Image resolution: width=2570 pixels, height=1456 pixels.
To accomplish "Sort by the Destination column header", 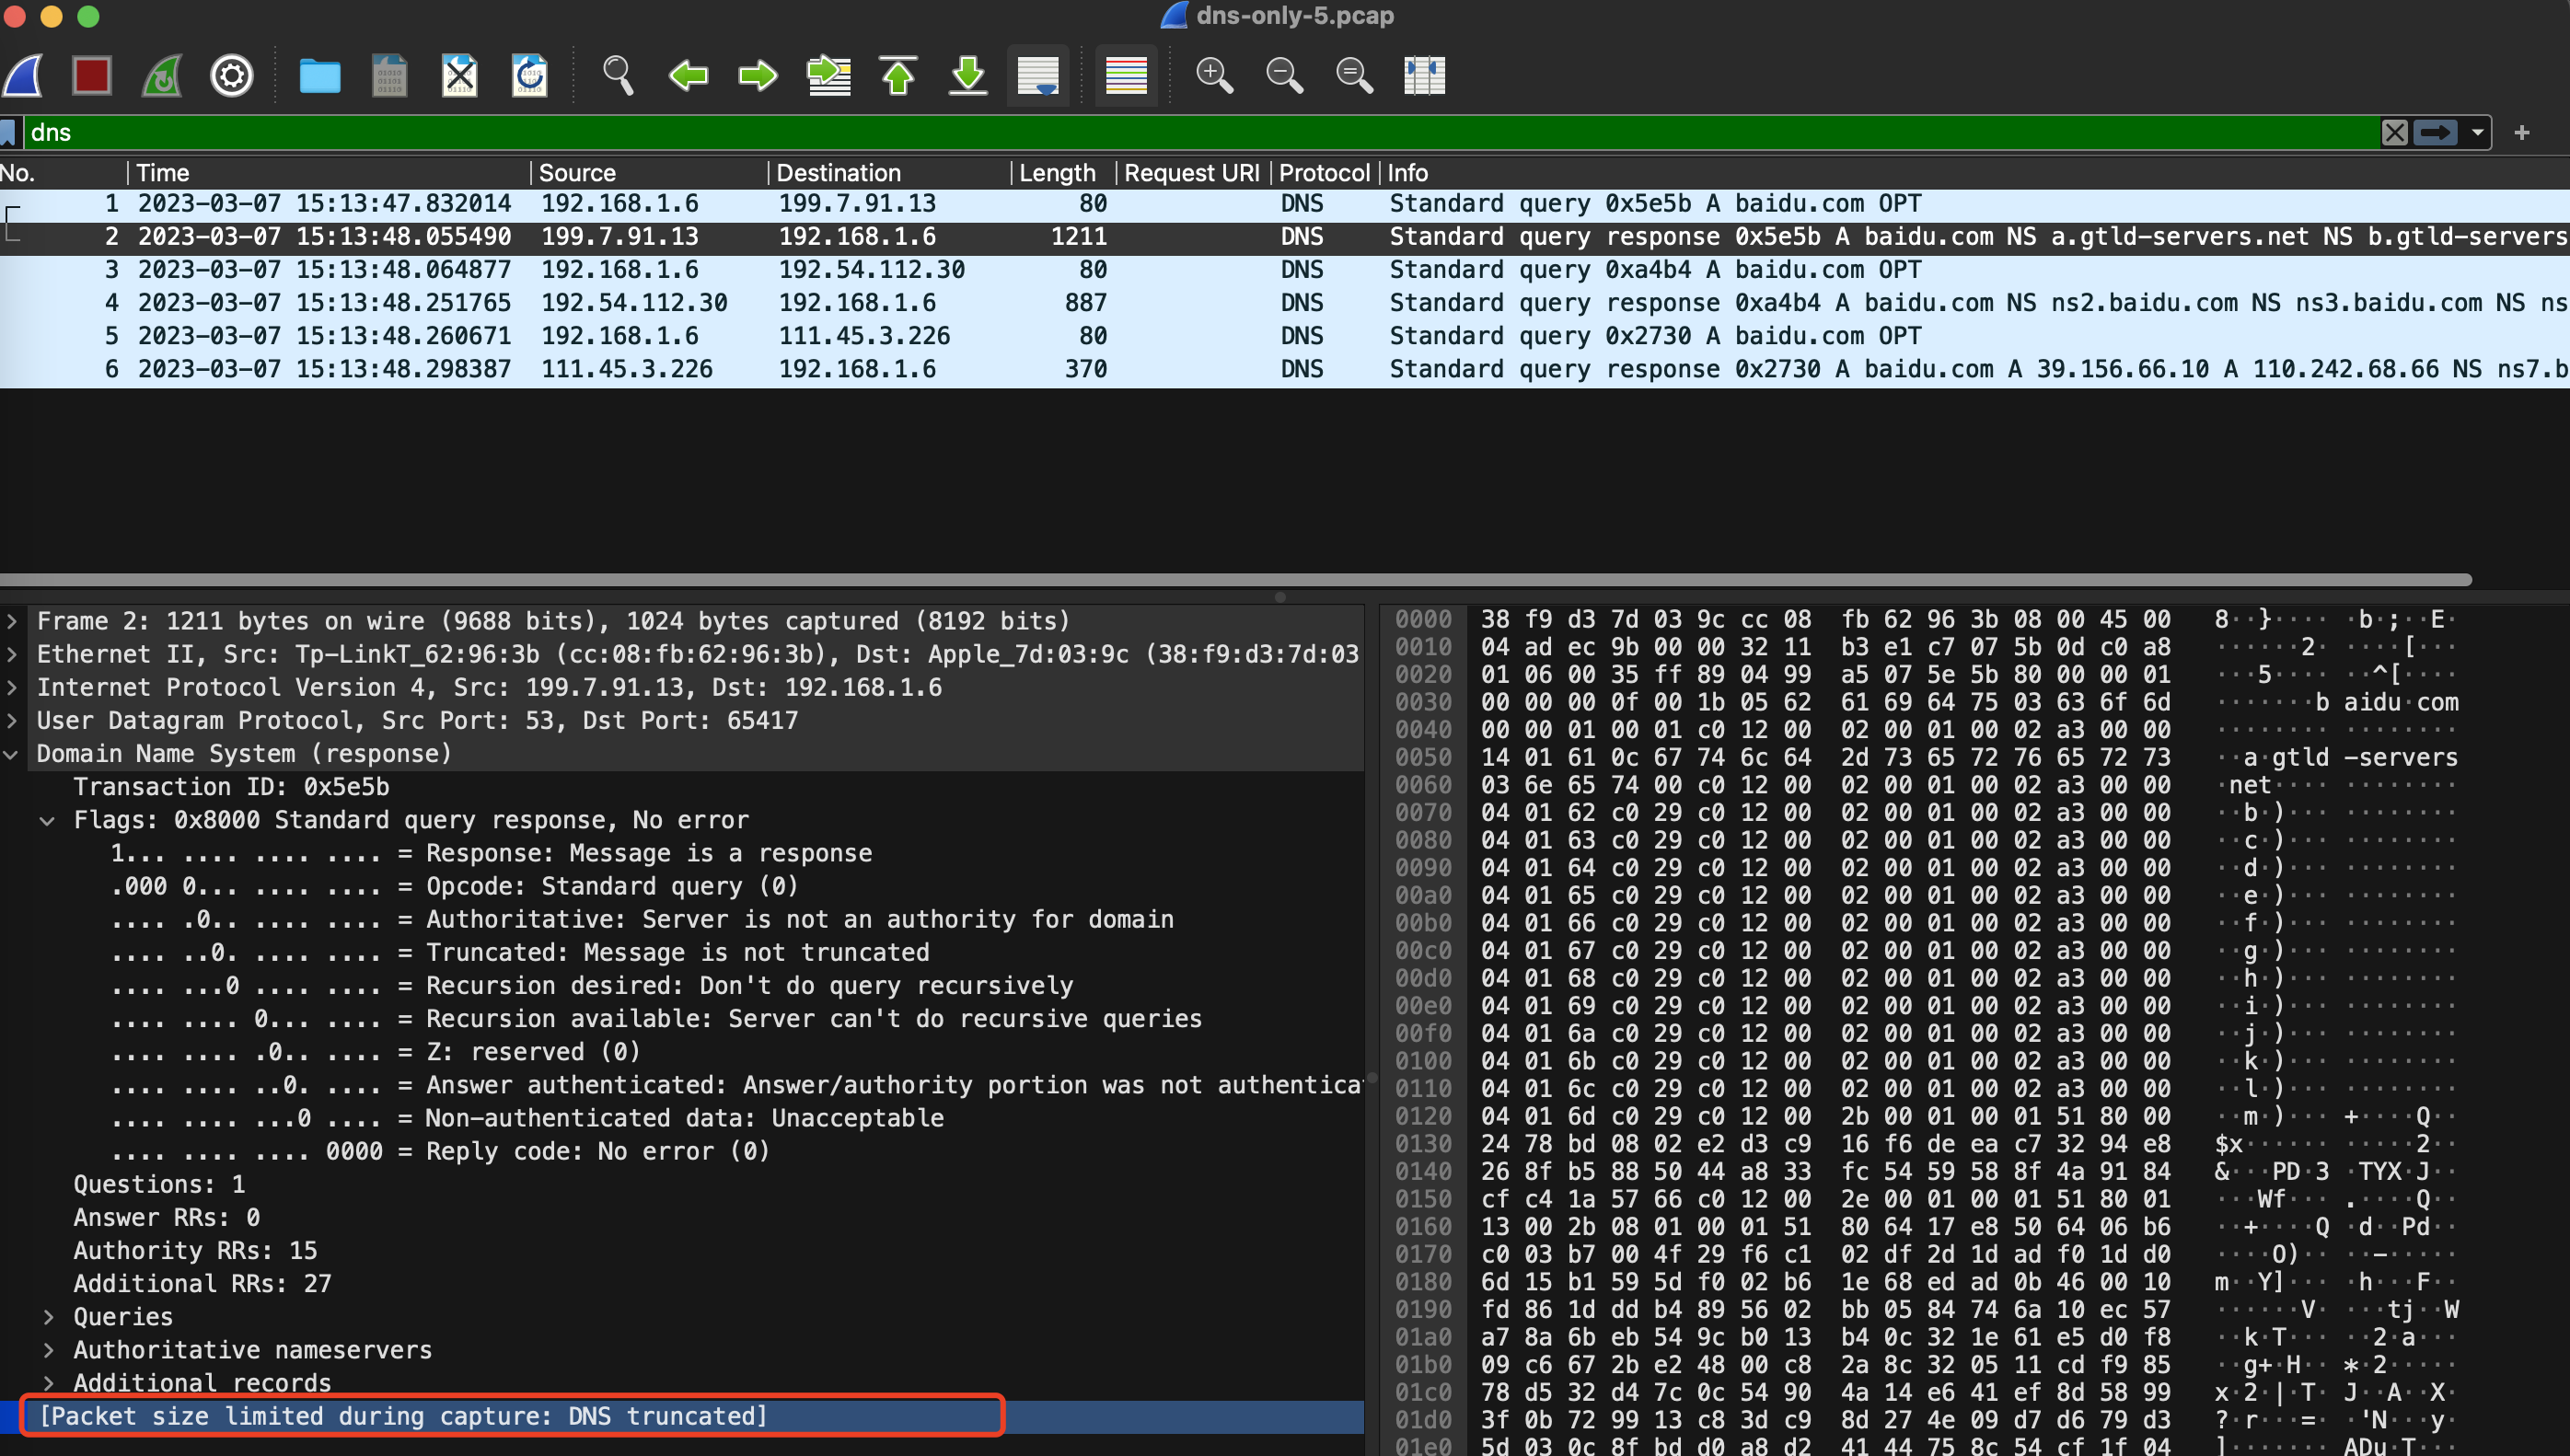I will click(x=889, y=173).
